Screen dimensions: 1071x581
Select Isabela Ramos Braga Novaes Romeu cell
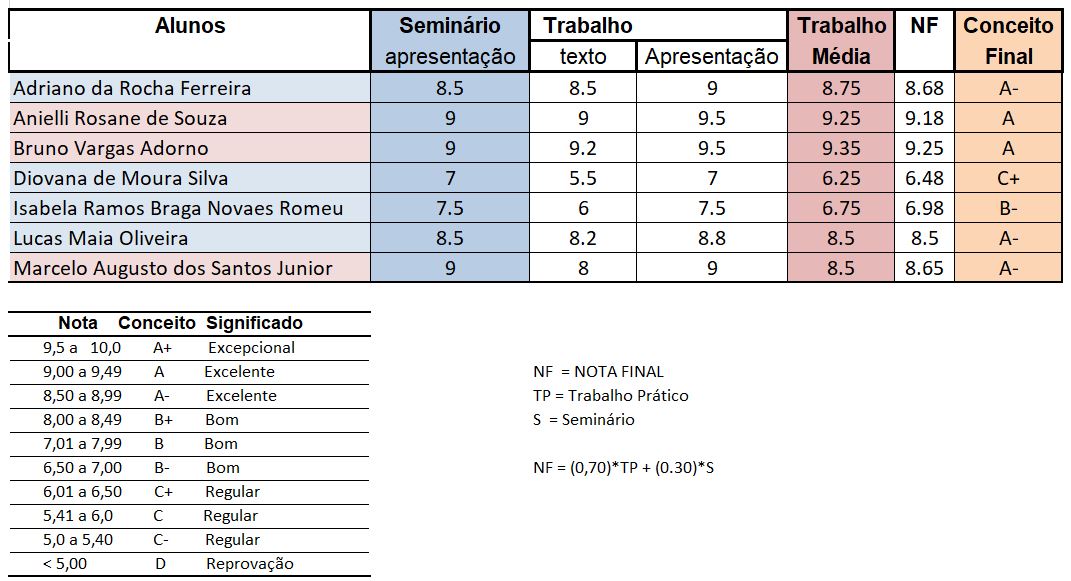tap(178, 208)
